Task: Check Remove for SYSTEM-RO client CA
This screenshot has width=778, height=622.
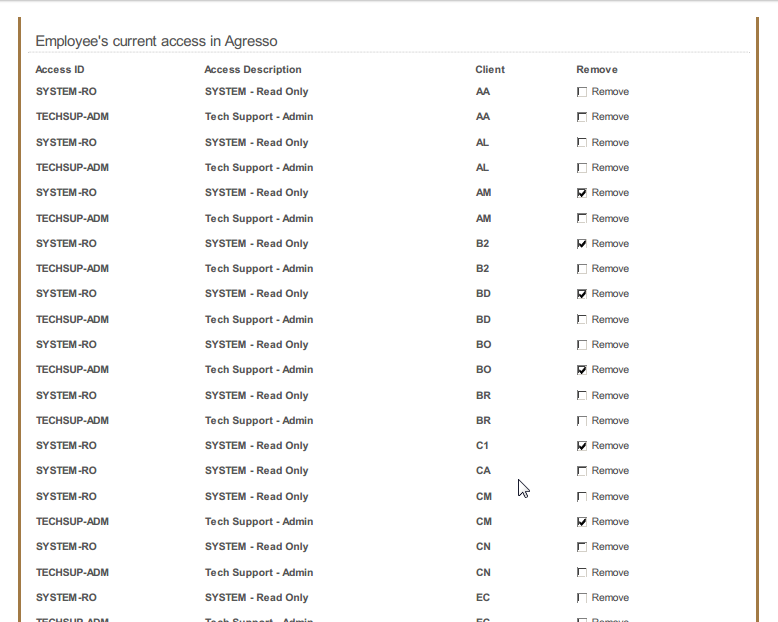Action: pyautogui.click(x=582, y=471)
